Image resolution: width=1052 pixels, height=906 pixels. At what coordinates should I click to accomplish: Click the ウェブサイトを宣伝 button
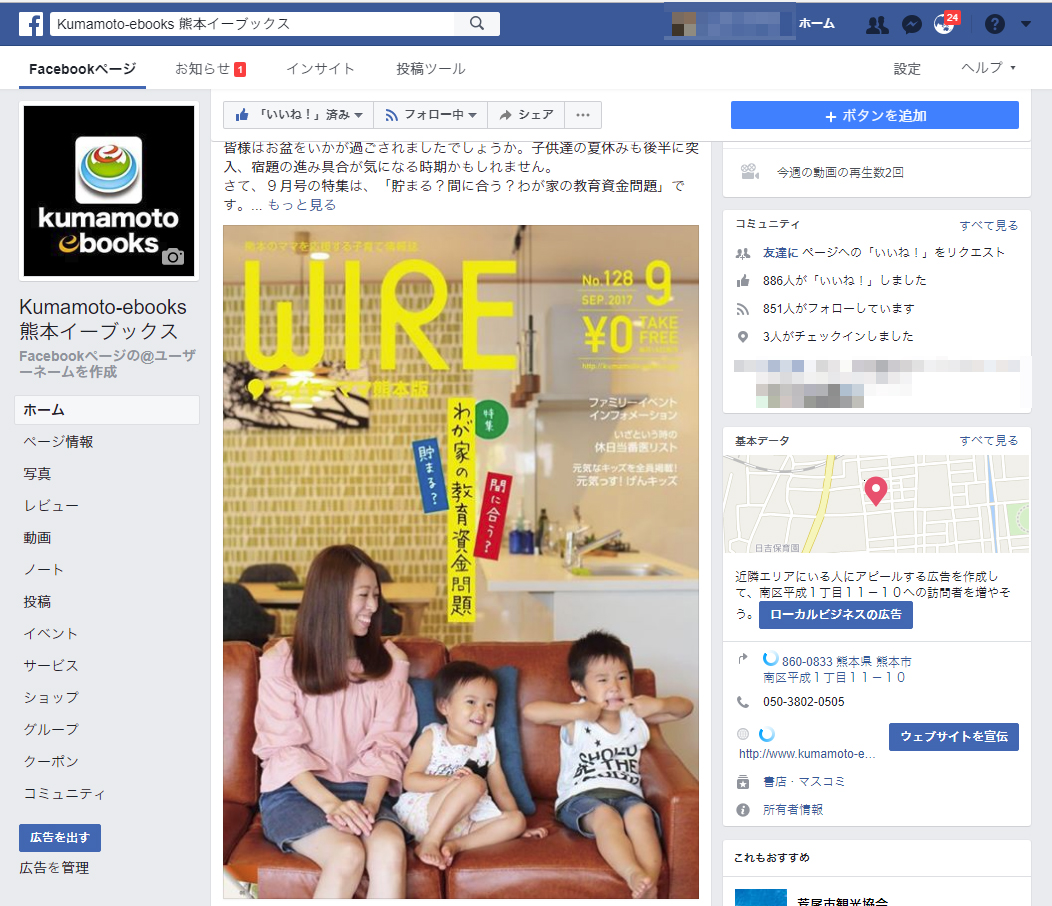[x=953, y=737]
